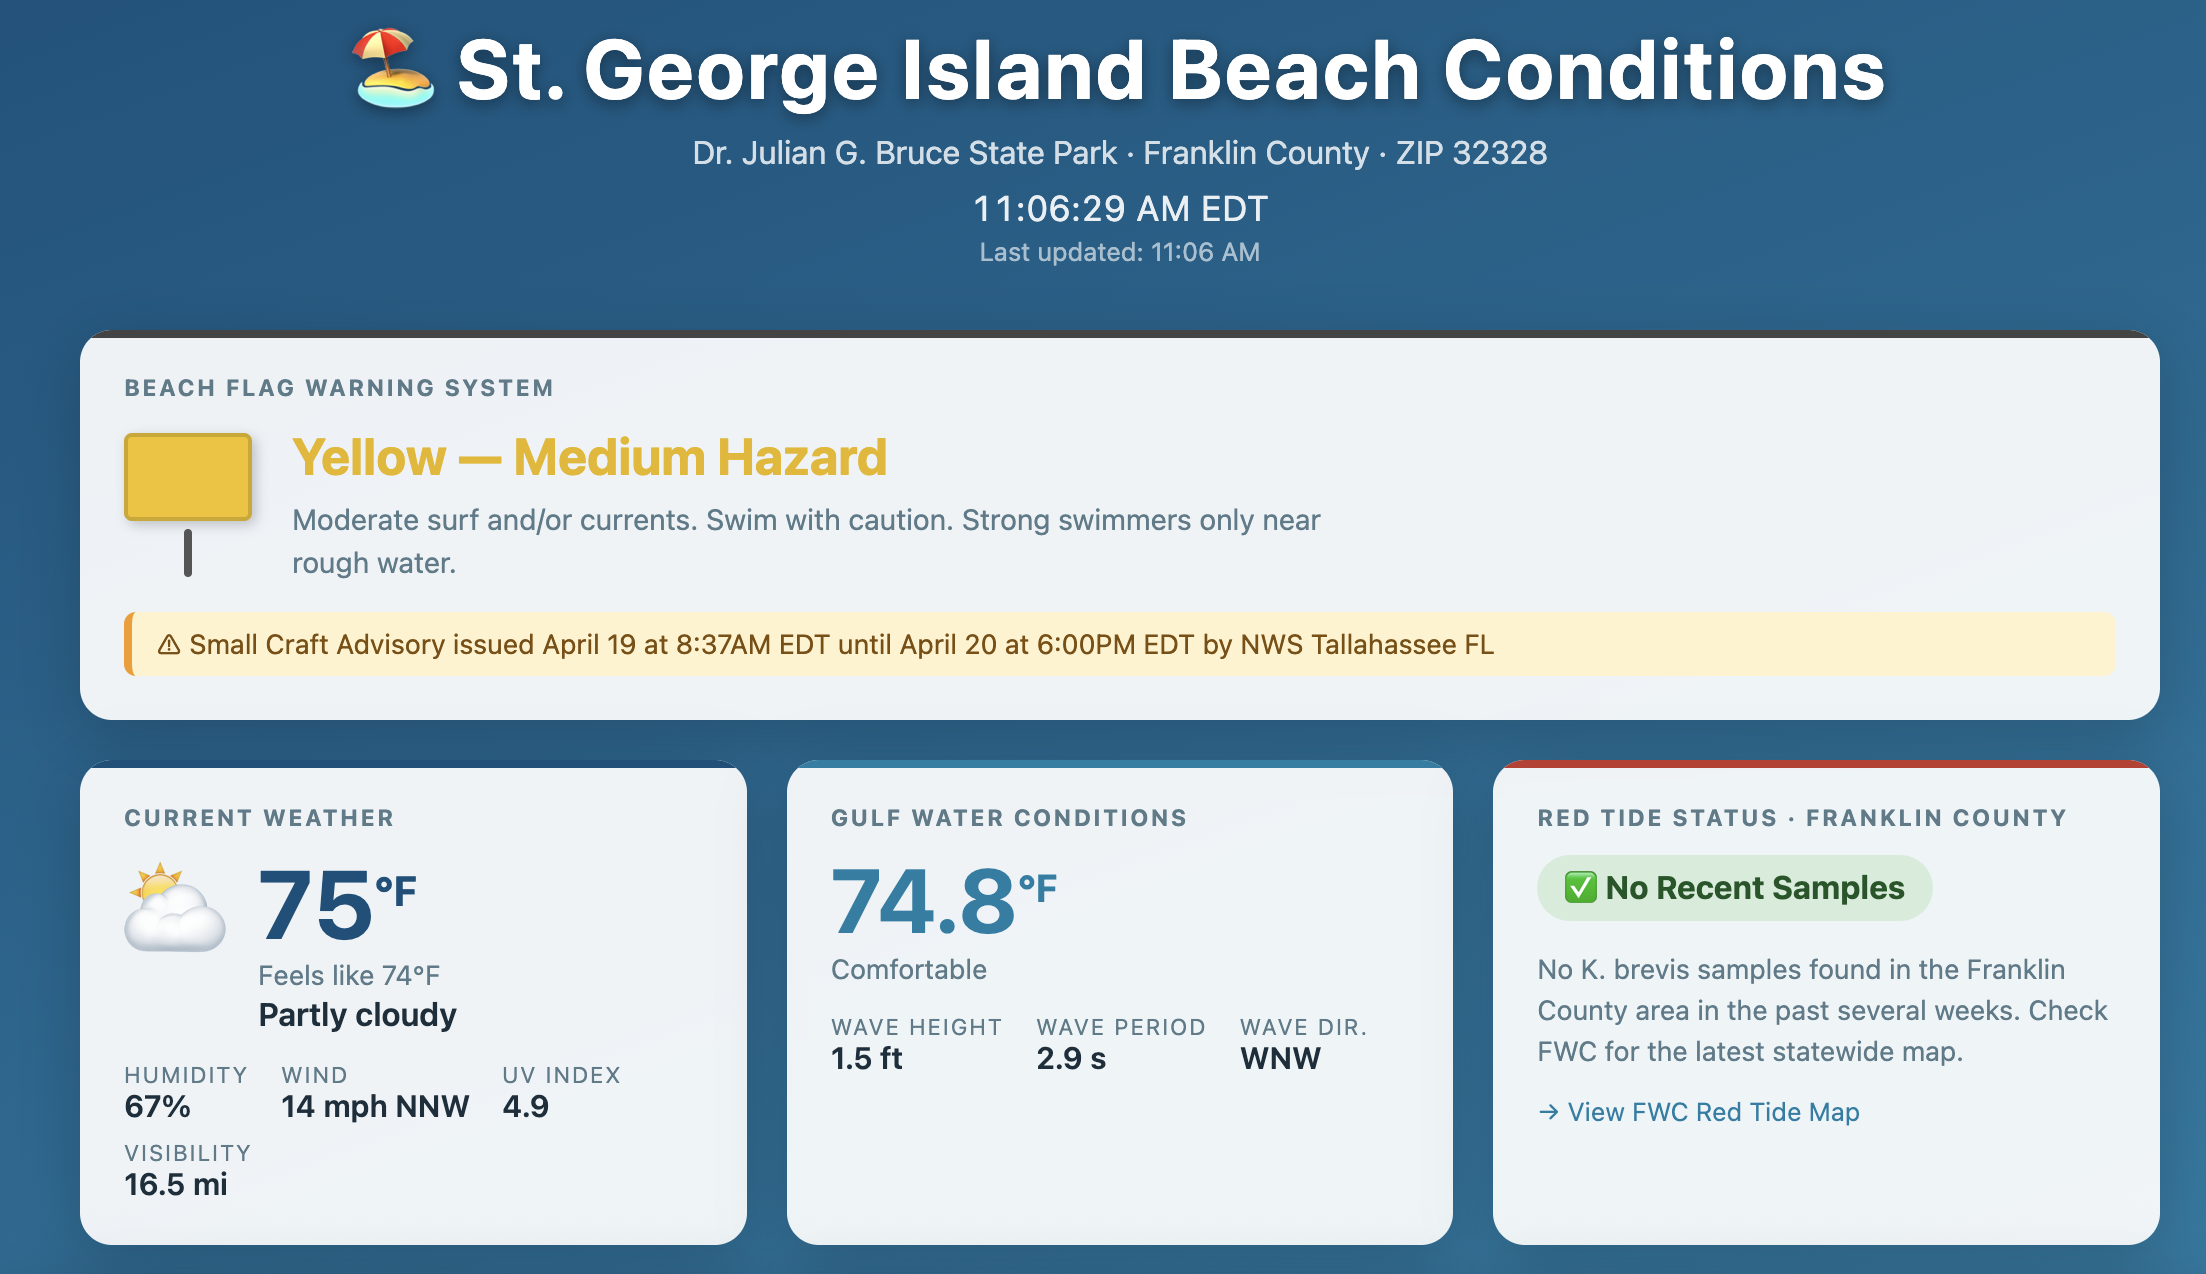Click the UV Index 4.9 value
Image resolution: width=2206 pixels, height=1274 pixels.
pyautogui.click(x=526, y=1106)
